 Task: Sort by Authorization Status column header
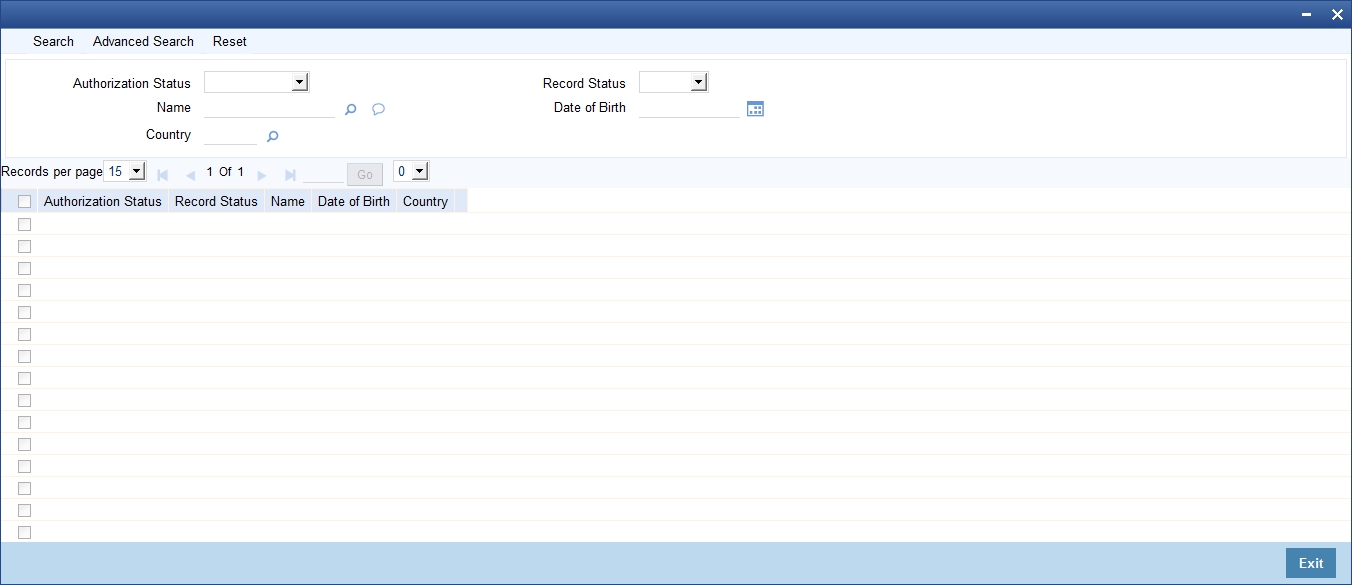pos(103,201)
